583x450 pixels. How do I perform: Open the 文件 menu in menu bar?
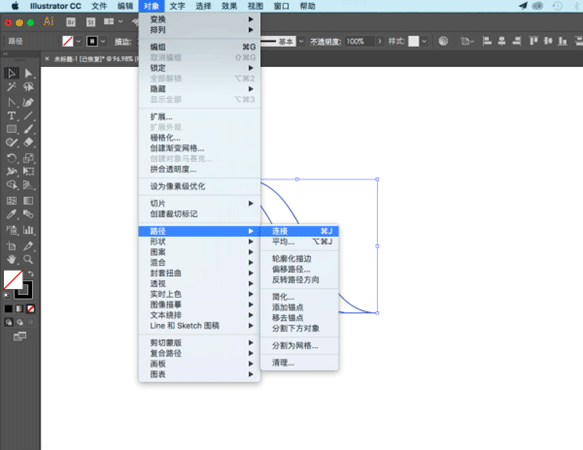[x=99, y=6]
